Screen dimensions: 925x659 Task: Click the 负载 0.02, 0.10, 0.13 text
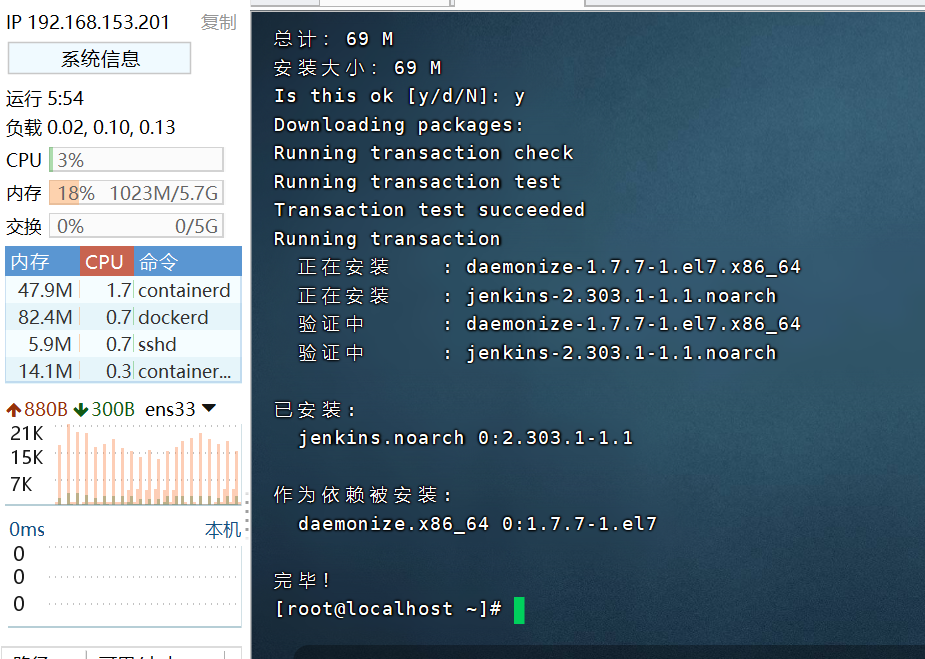[x=91, y=127]
